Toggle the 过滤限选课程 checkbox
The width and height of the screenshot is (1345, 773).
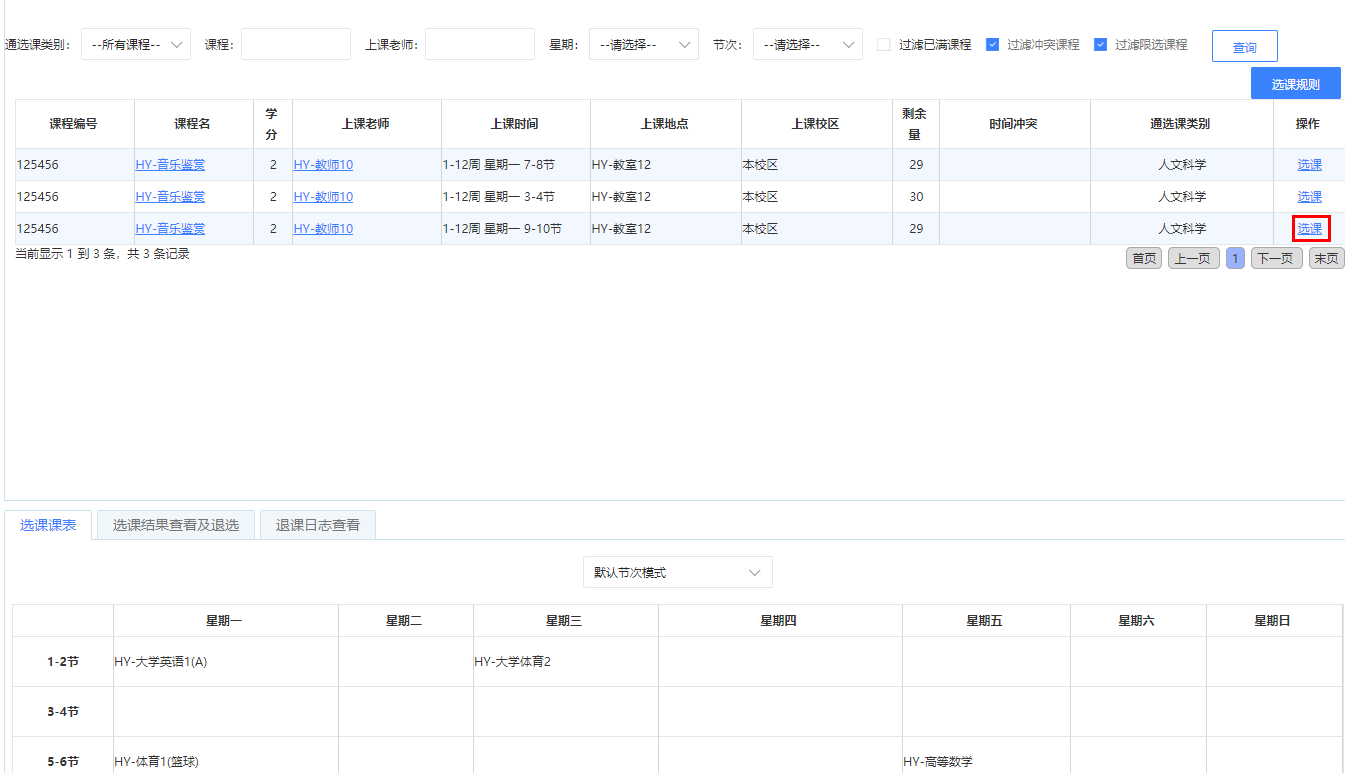click(x=1100, y=45)
